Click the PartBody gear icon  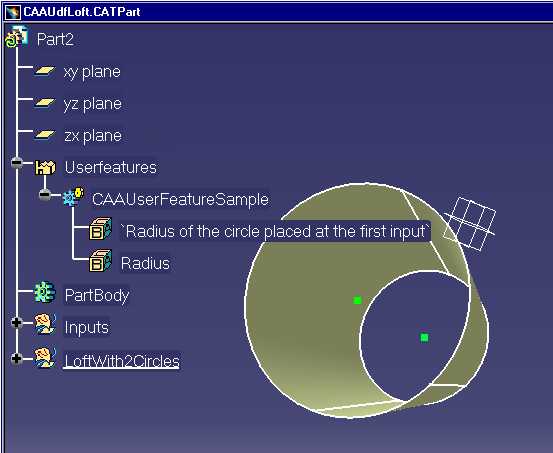click(x=45, y=292)
